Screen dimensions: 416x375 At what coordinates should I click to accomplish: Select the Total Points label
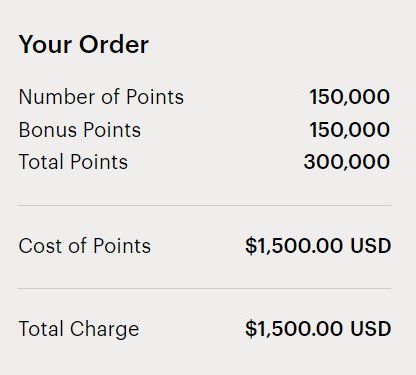pos(73,162)
